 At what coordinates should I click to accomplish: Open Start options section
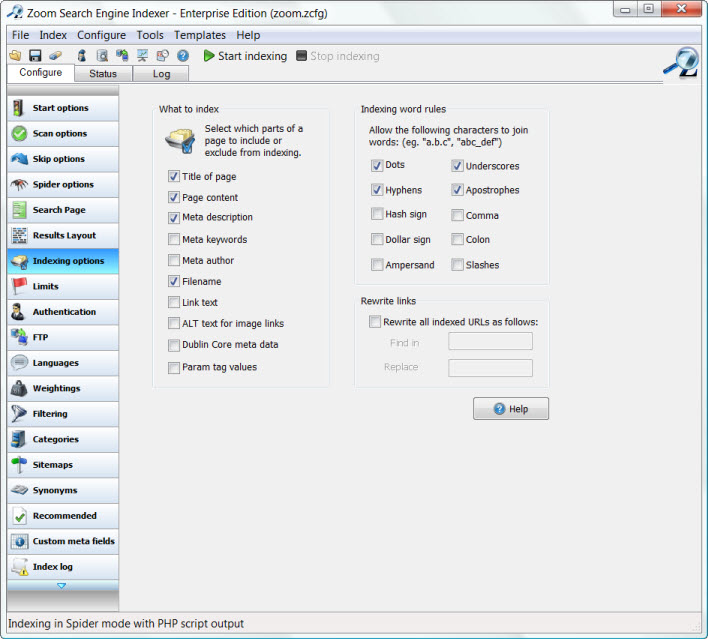pos(63,108)
